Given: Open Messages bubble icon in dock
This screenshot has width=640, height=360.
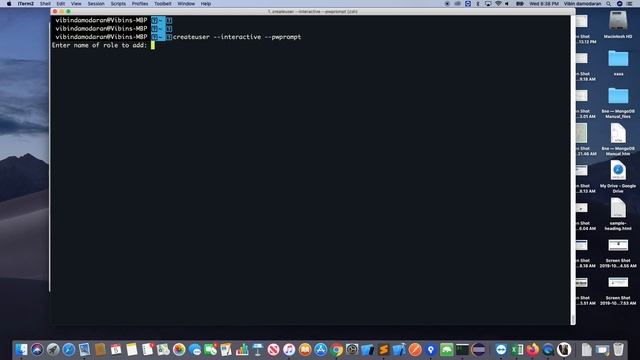Looking at the screenshot, I should click(x=195, y=349).
